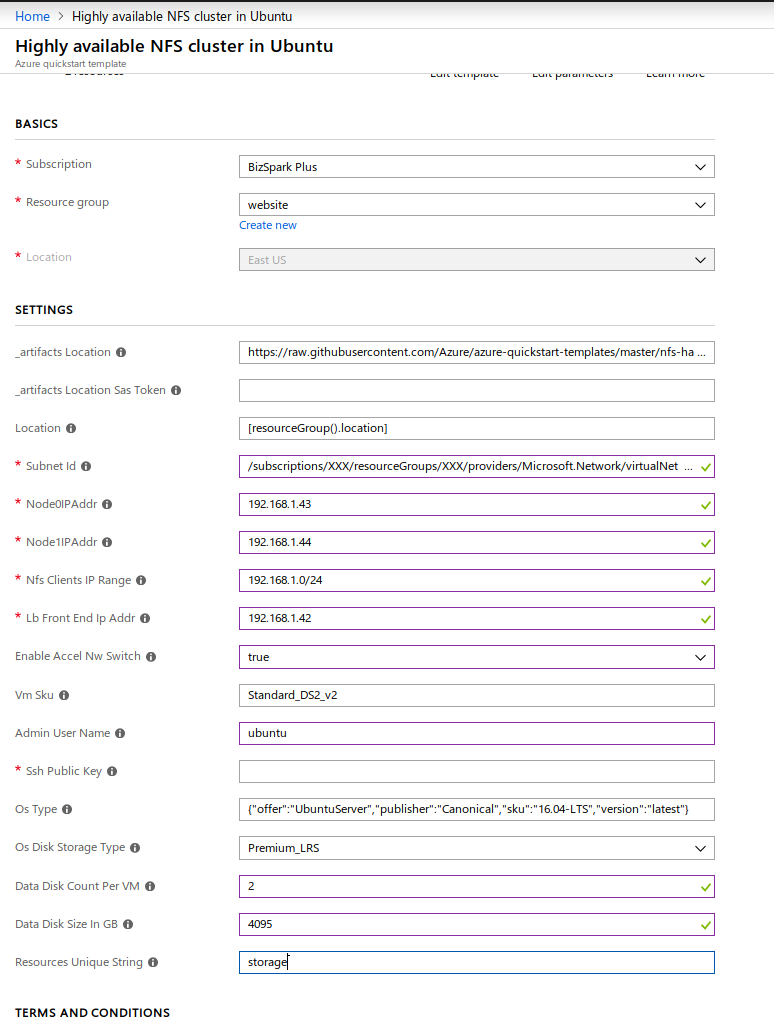Click the Node1IPAddr field 192.168.1.44
The height and width of the screenshot is (1028, 774).
[476, 543]
